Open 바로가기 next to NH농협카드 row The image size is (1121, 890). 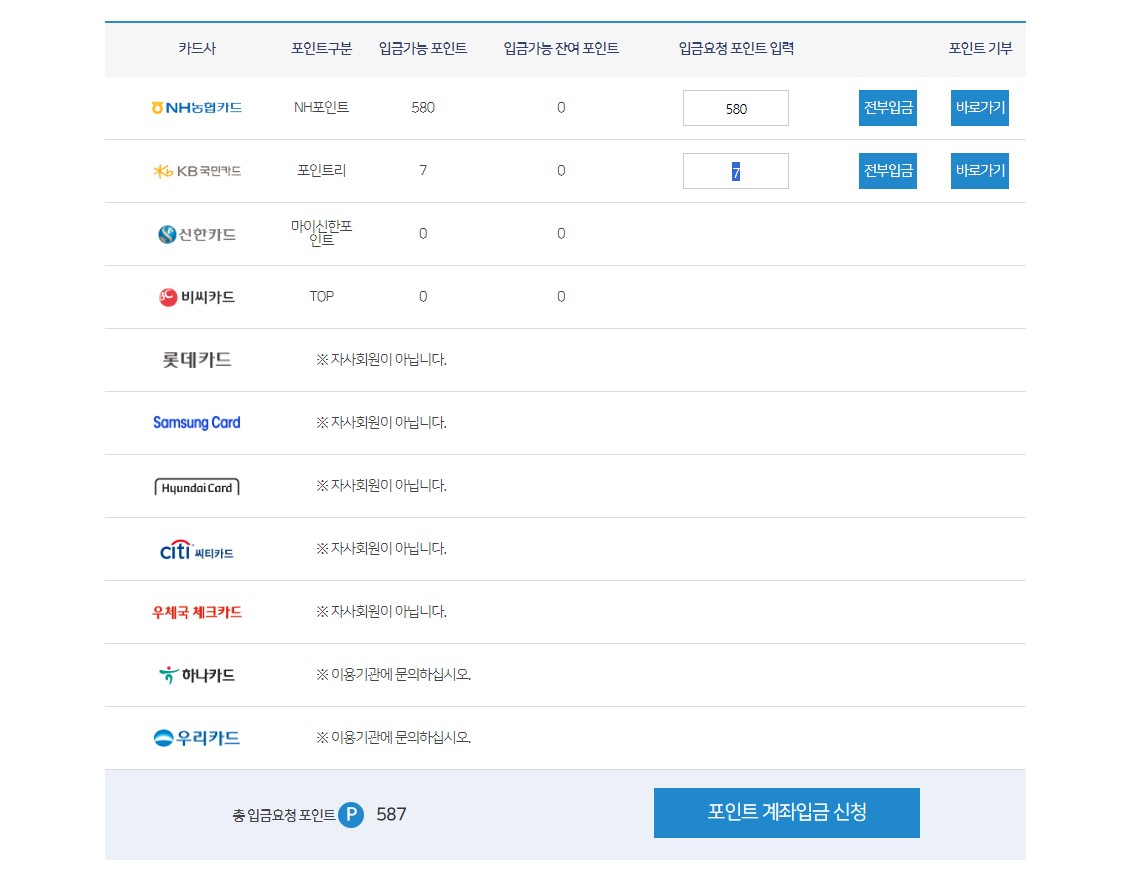coord(979,107)
